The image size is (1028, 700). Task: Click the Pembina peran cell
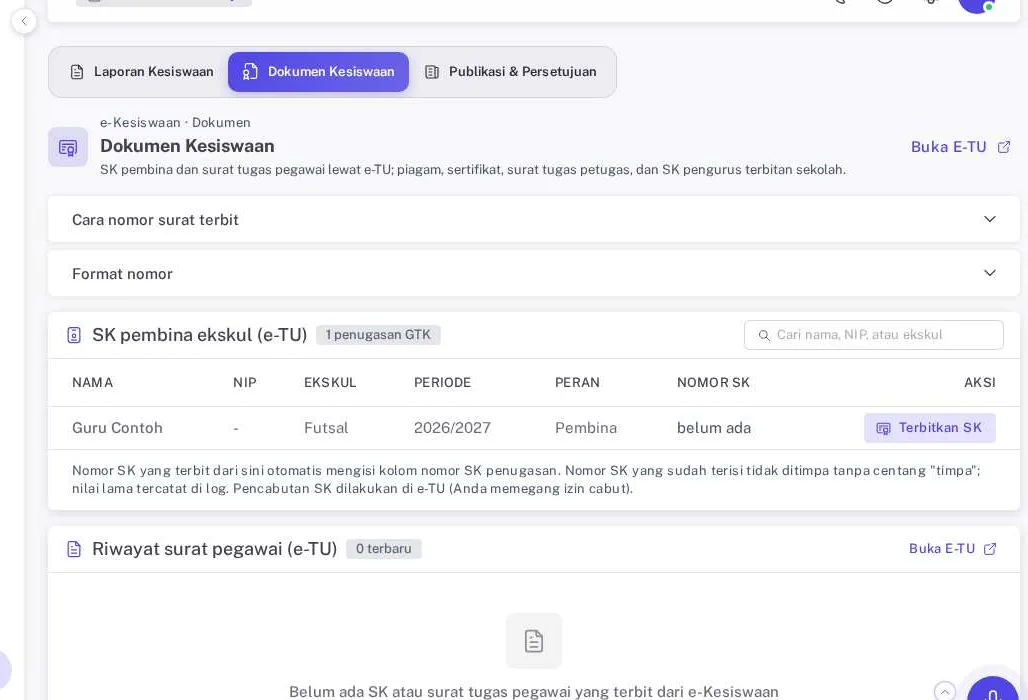point(585,428)
